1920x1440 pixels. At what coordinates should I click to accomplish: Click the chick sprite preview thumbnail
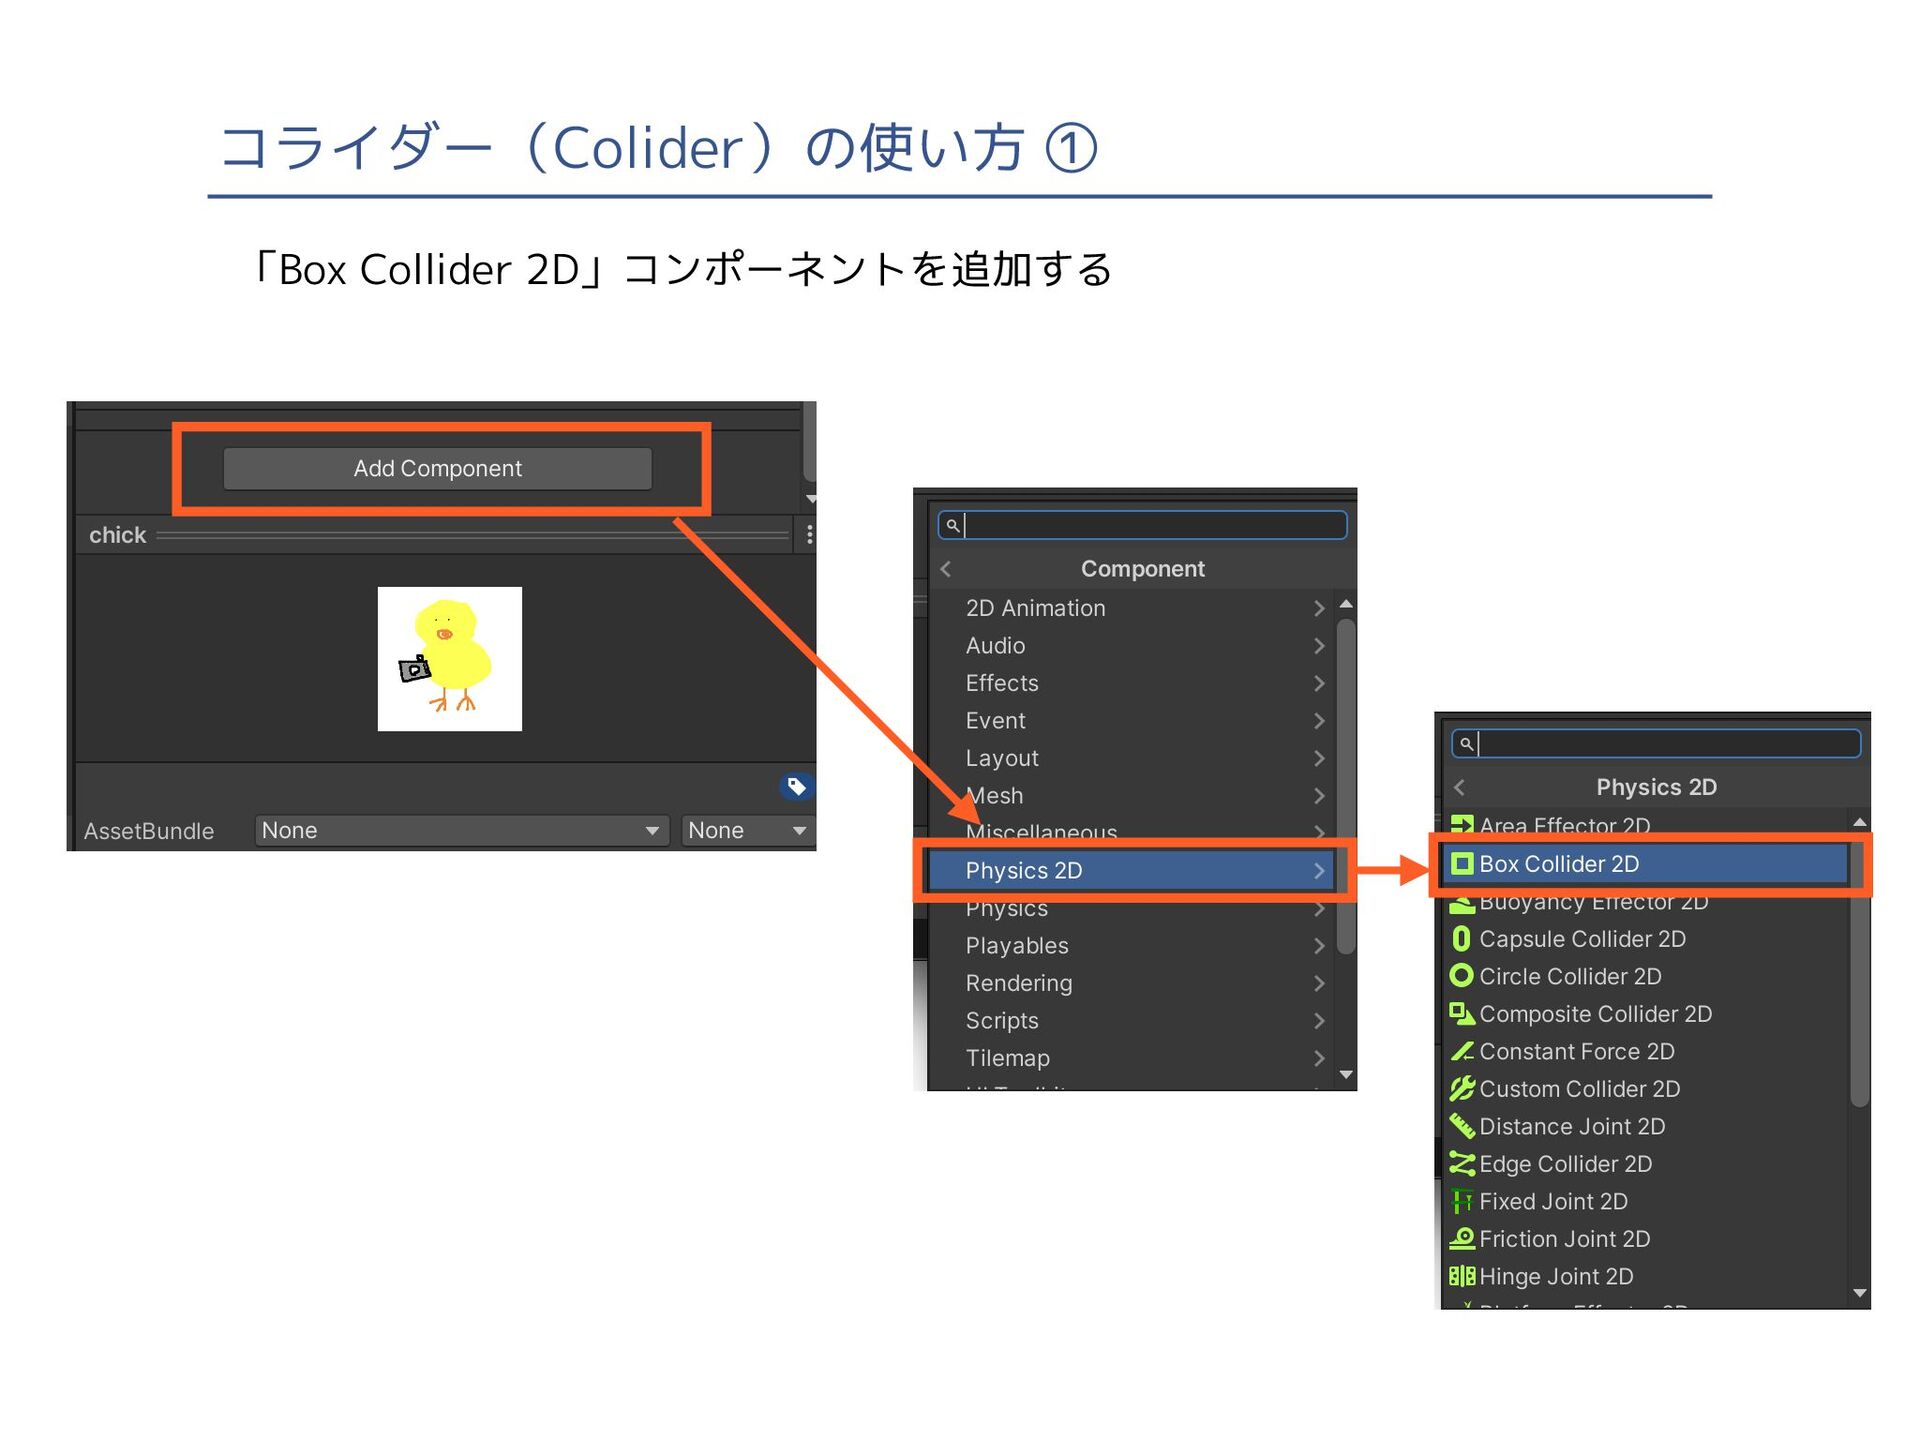[x=449, y=659]
